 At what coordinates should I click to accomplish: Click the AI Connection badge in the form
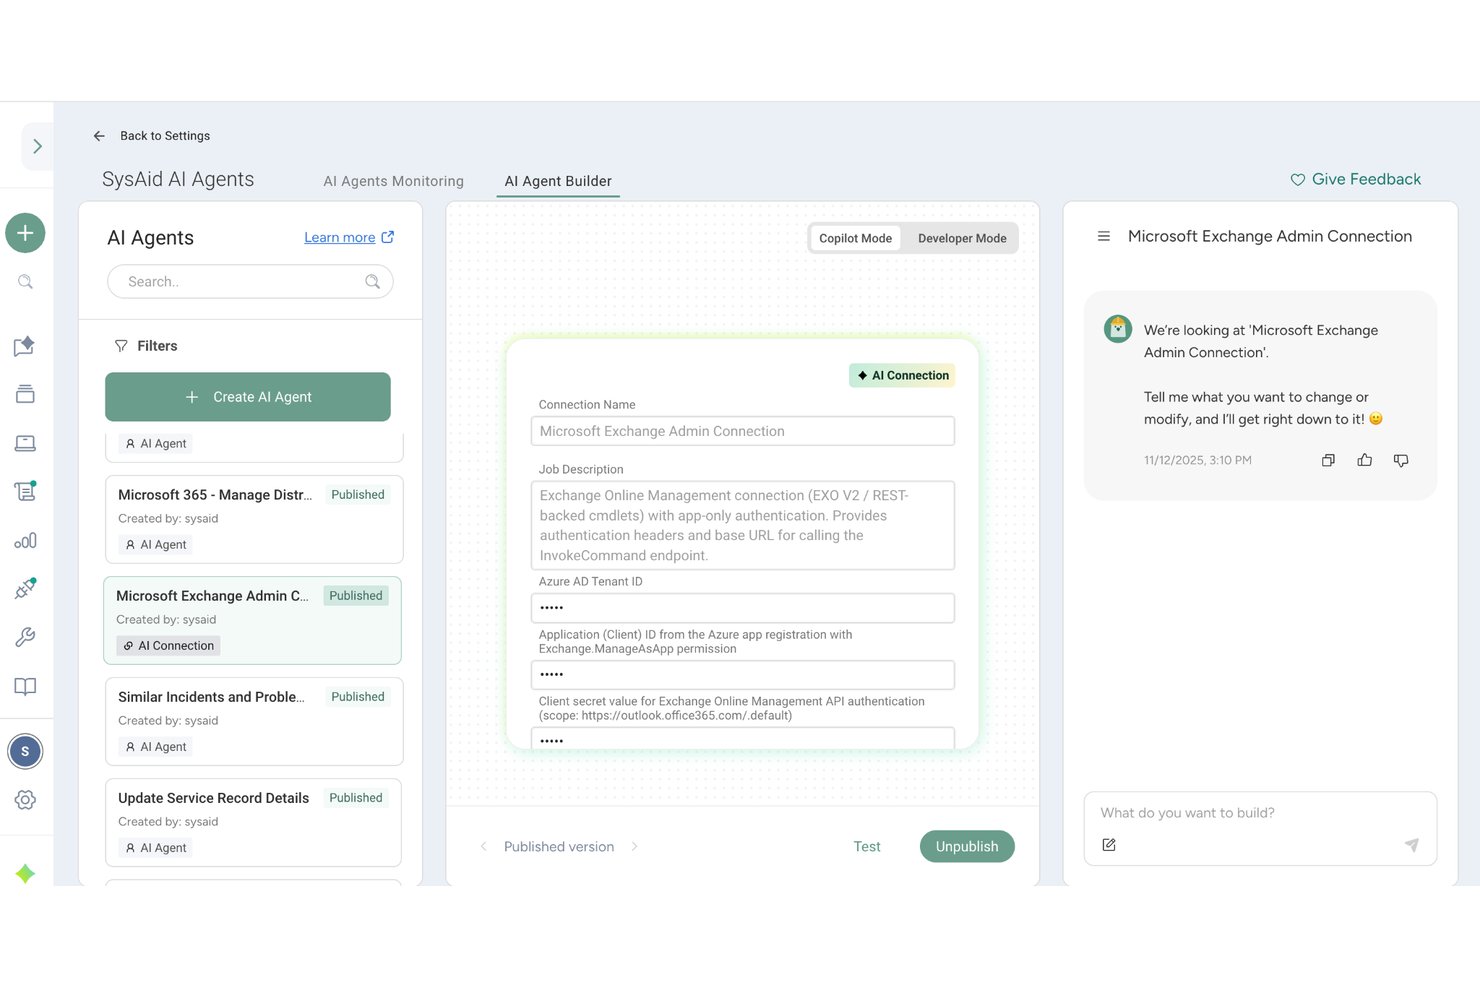903,375
